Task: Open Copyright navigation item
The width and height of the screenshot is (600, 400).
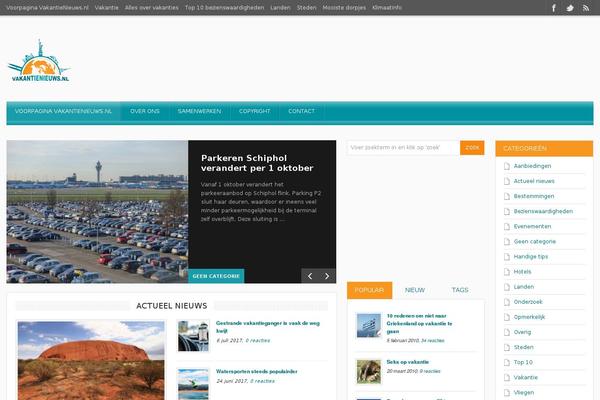Action: [x=254, y=111]
